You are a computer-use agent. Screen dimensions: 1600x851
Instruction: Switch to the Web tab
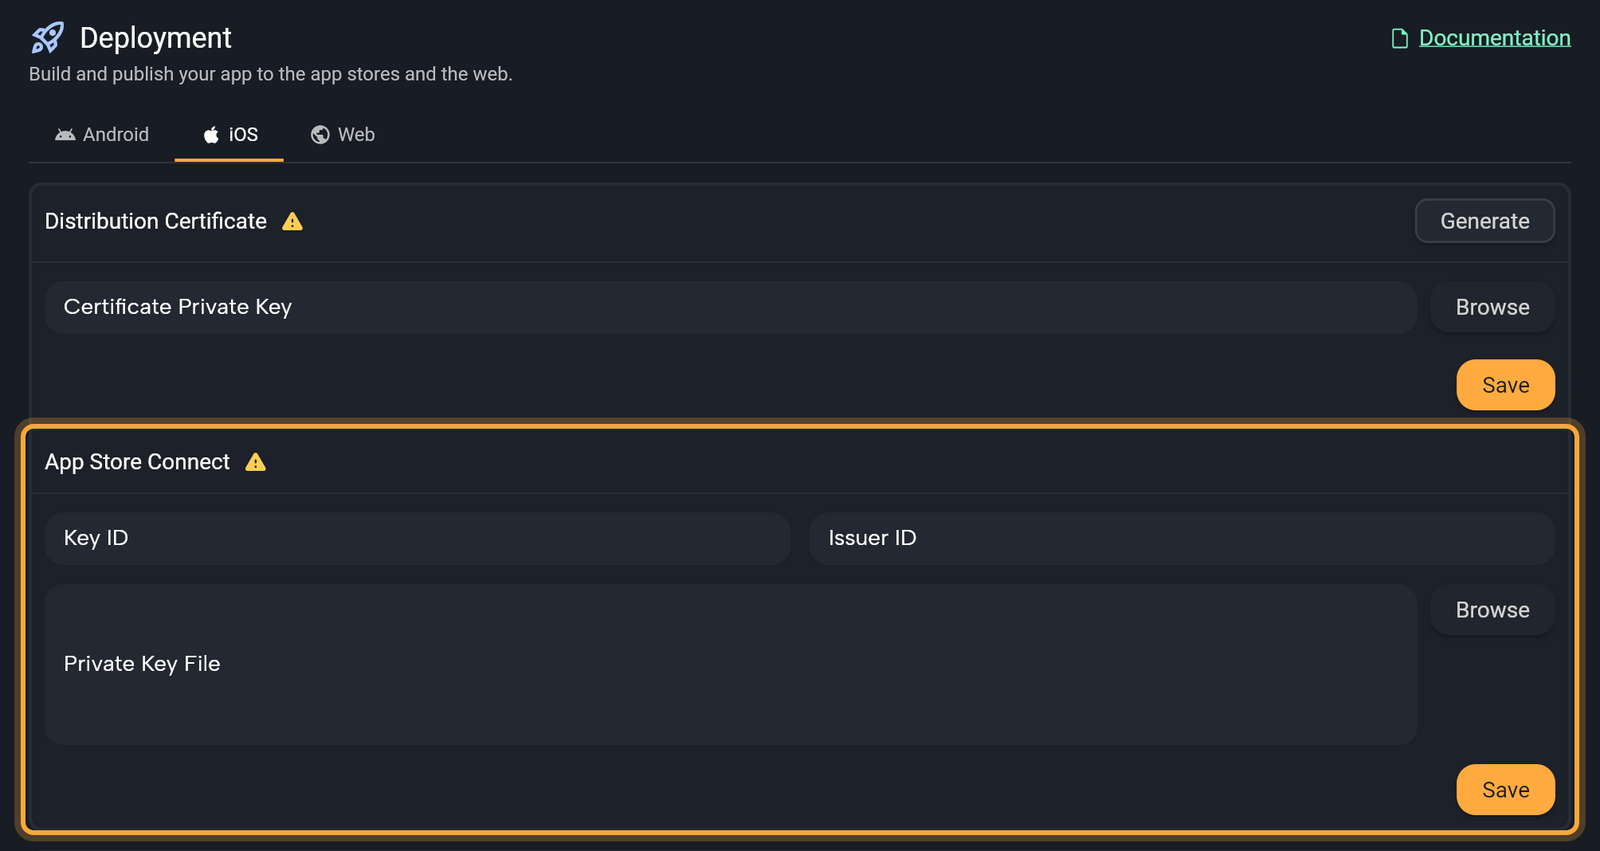click(343, 135)
